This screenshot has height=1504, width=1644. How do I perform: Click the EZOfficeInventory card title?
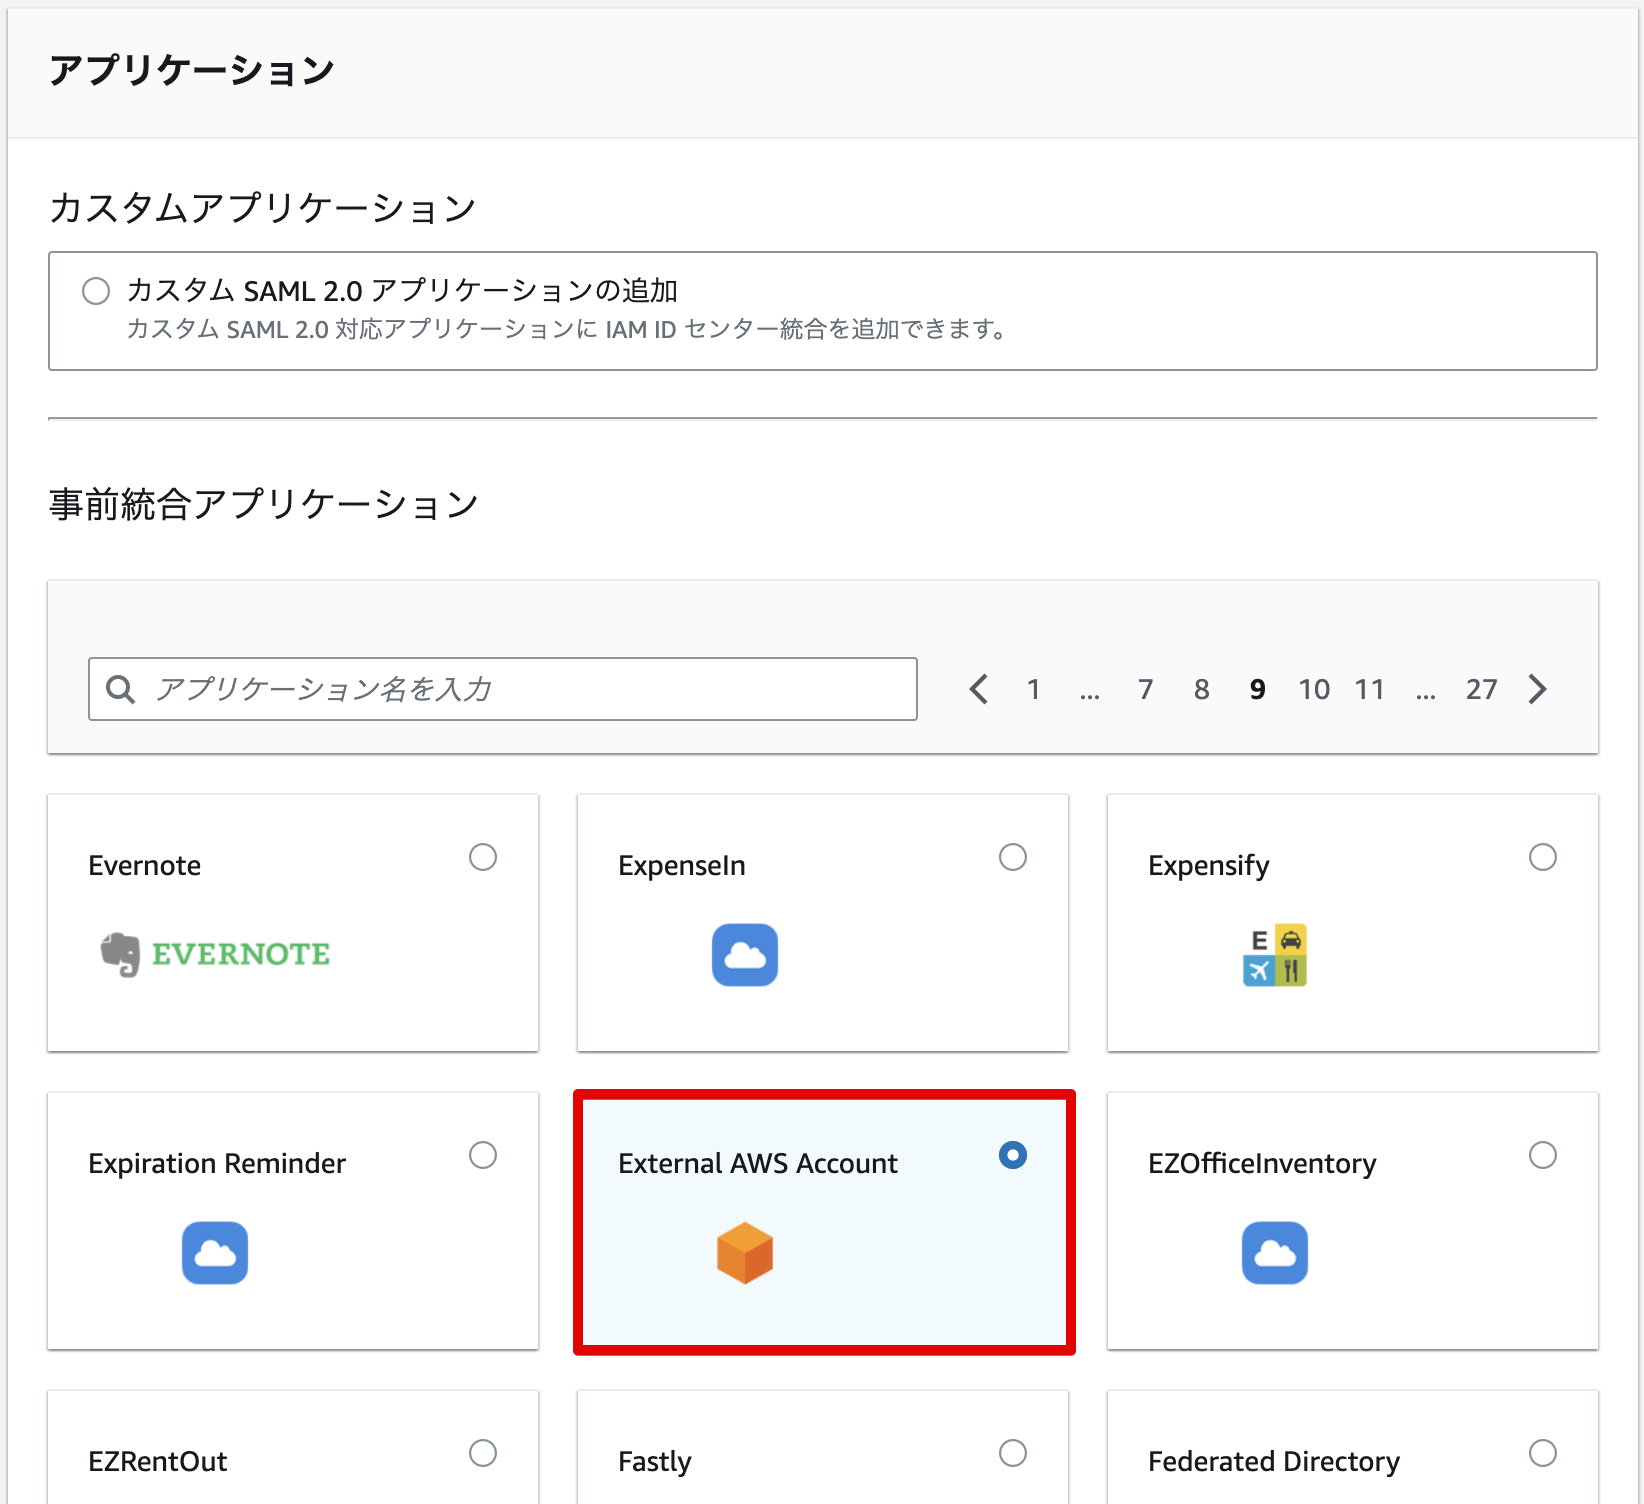[1262, 1163]
